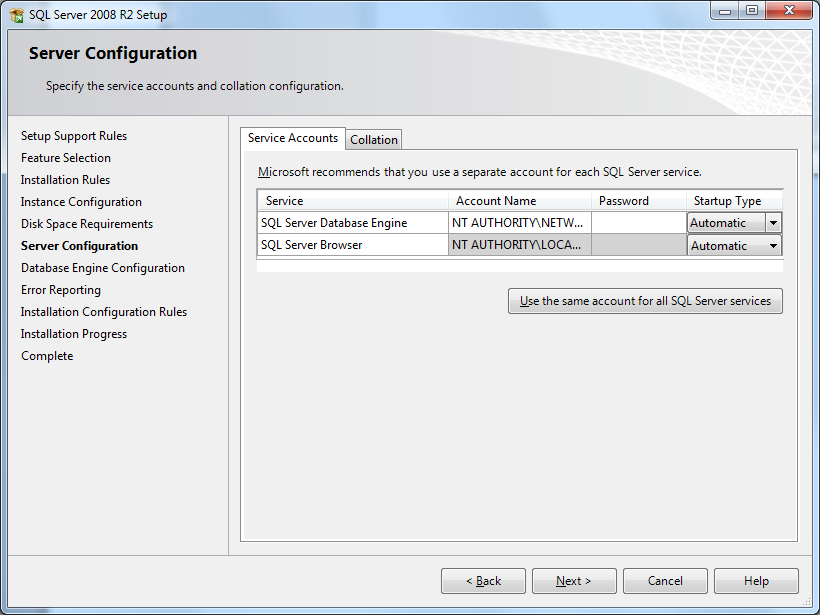Click Error Reporting step
The height and width of the screenshot is (615, 820).
(61, 290)
